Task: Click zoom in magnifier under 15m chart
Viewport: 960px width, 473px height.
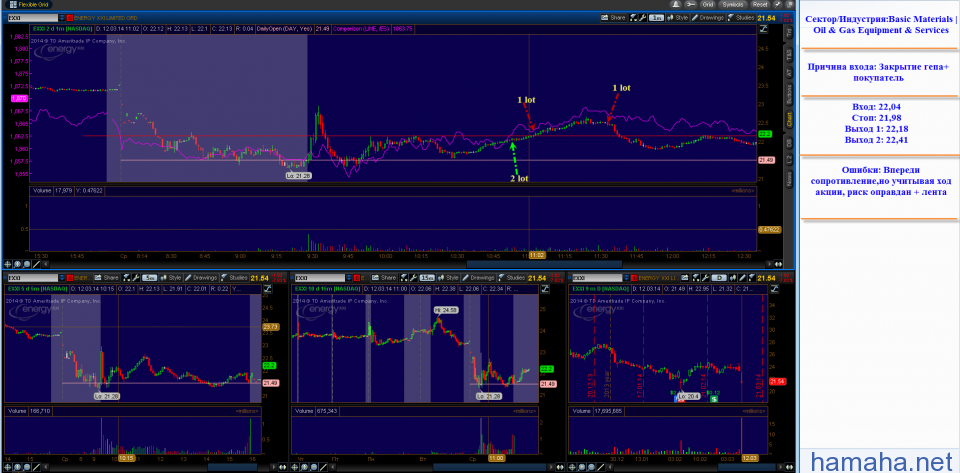Action: (304, 467)
